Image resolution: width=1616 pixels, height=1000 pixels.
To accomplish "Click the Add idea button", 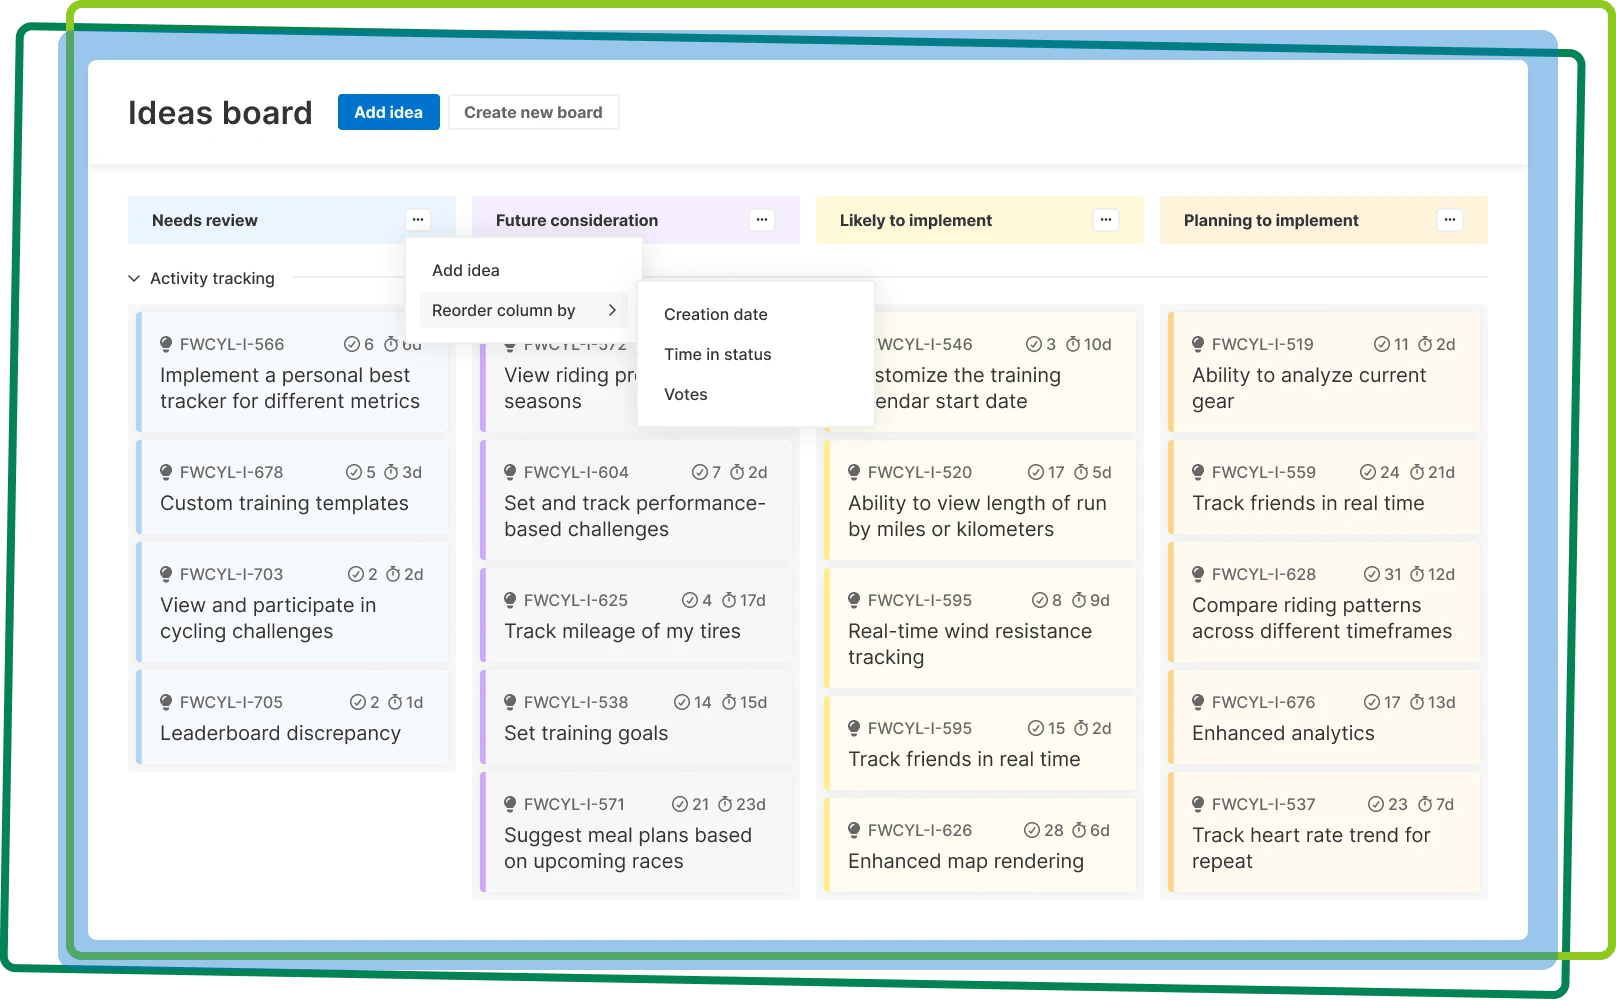I will (x=388, y=112).
